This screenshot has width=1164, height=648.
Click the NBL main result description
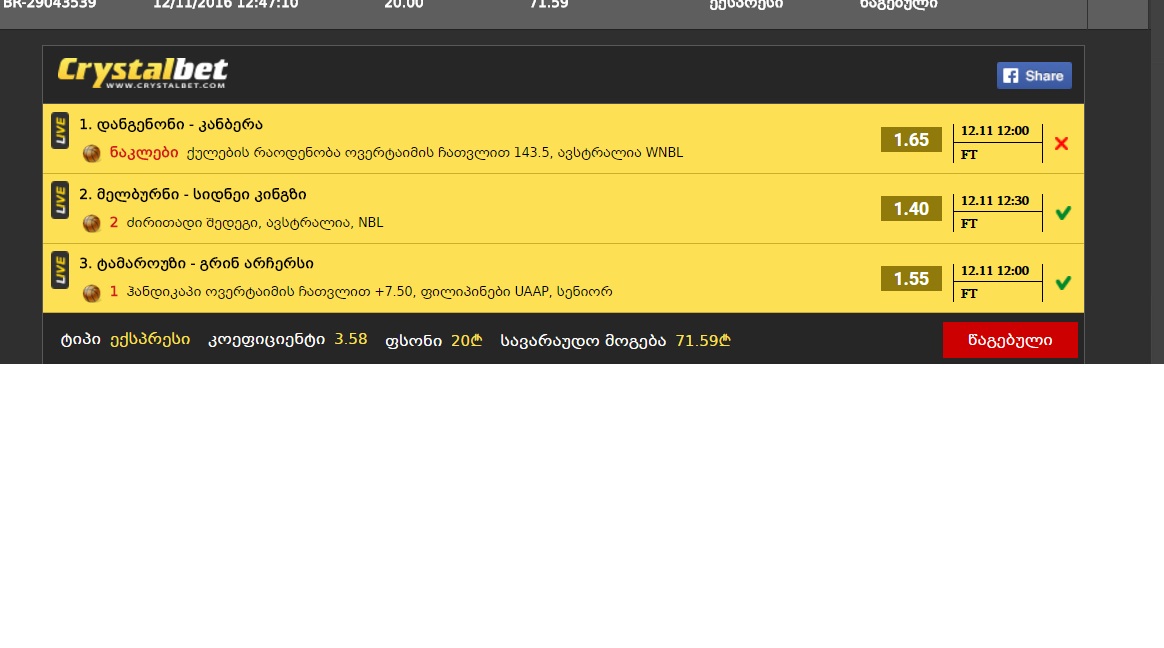255,222
